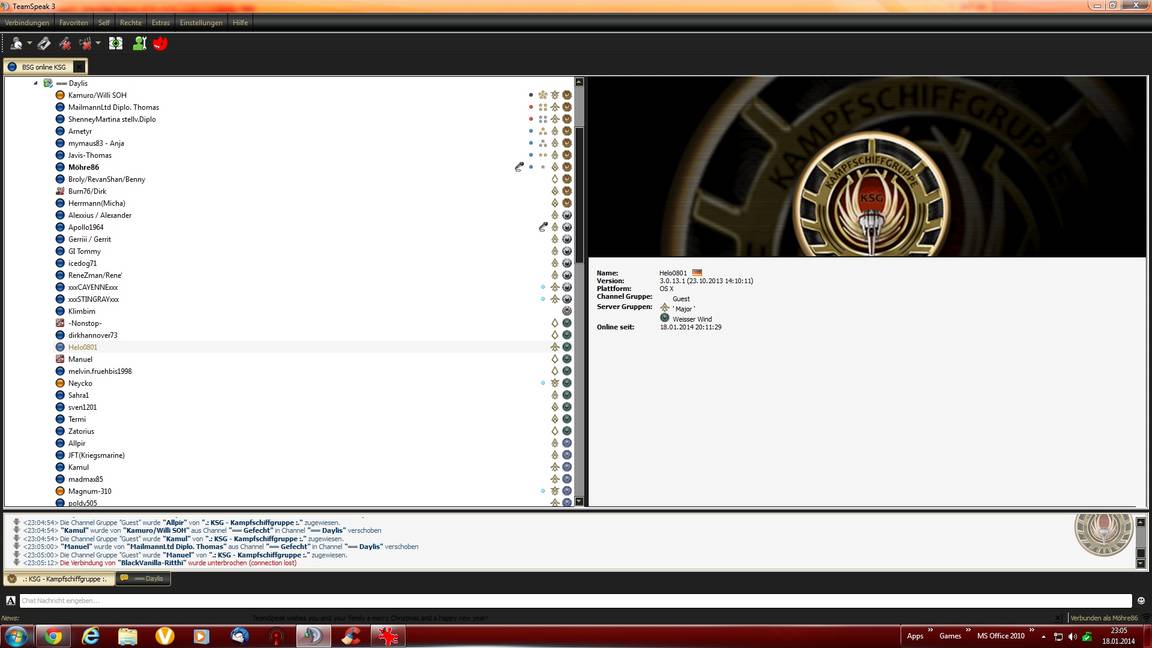This screenshot has width=1152, height=648.
Task: Select user ShenneyMartina stellv.Diplo
Action: (112, 119)
